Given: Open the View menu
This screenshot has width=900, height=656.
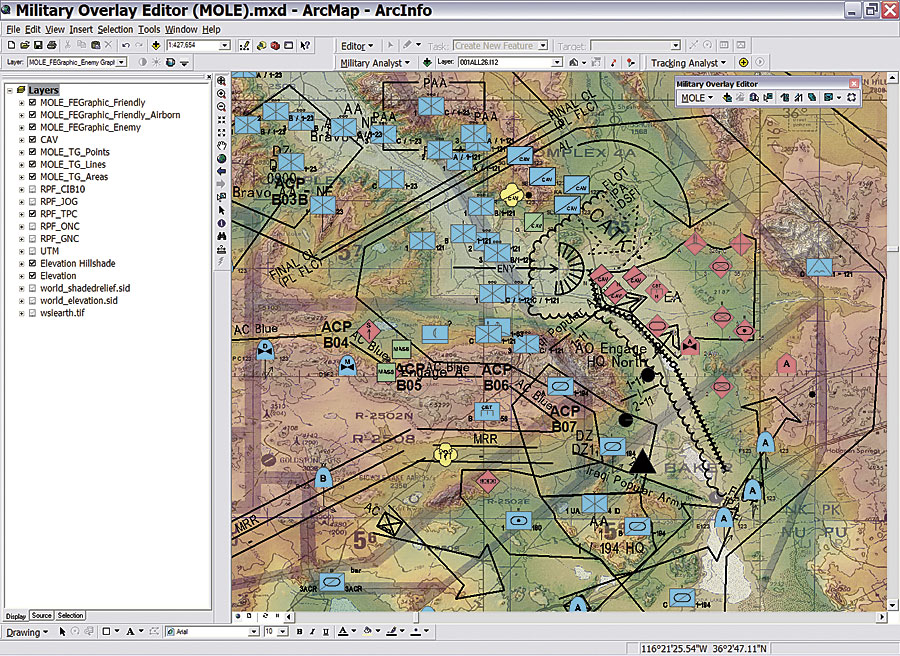Looking at the screenshot, I should tap(55, 29).
